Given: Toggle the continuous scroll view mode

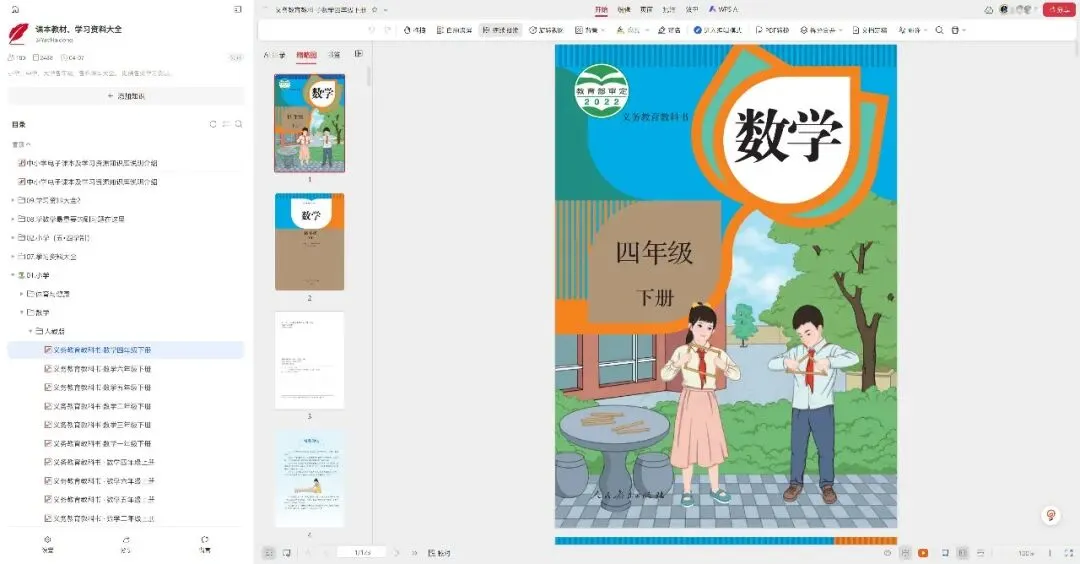Looking at the screenshot, I should point(980,553).
